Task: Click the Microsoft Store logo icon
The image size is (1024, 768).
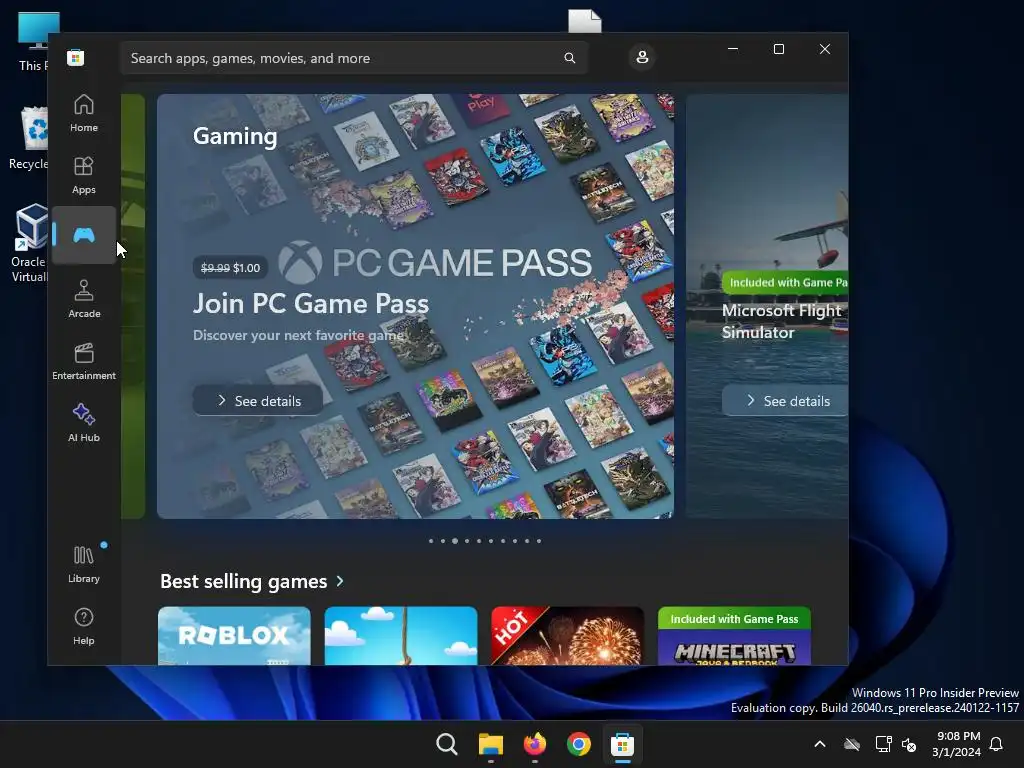Action: point(75,57)
